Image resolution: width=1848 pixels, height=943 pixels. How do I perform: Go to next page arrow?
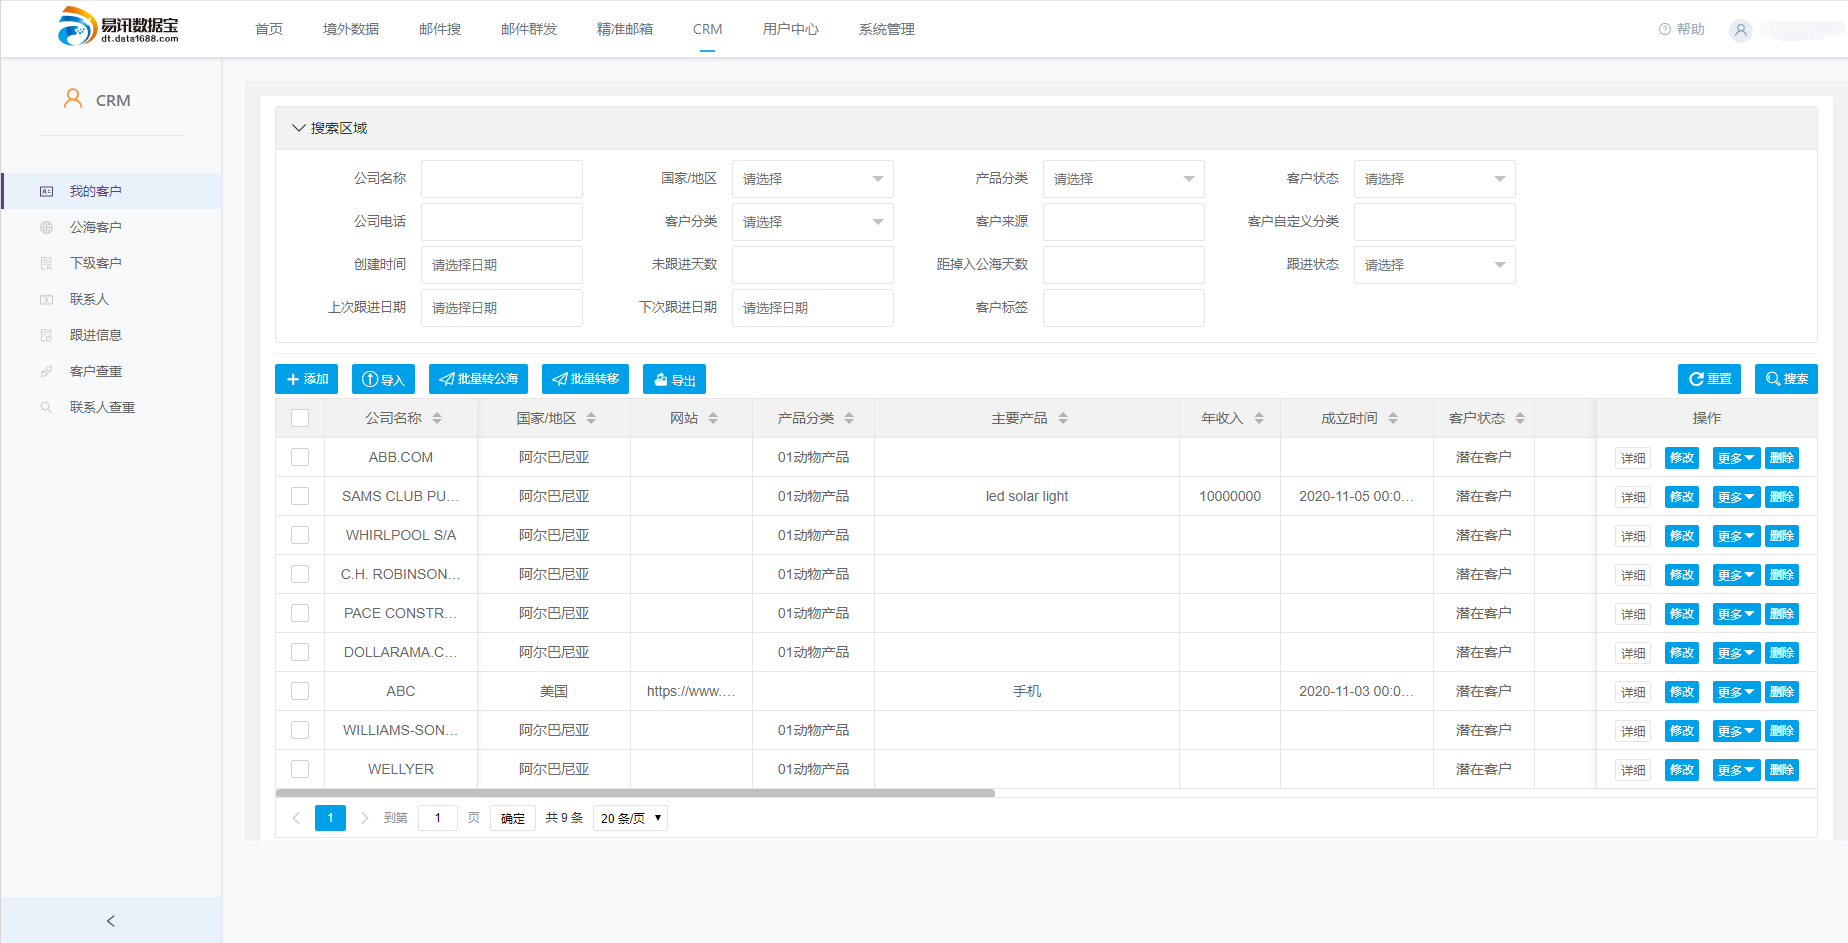364,818
